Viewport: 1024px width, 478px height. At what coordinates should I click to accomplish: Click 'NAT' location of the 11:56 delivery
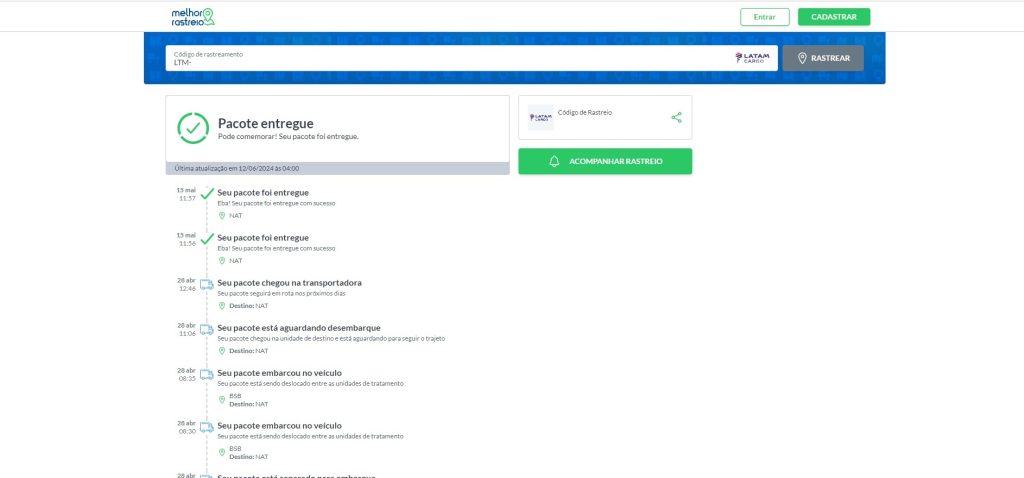pyautogui.click(x=236, y=261)
